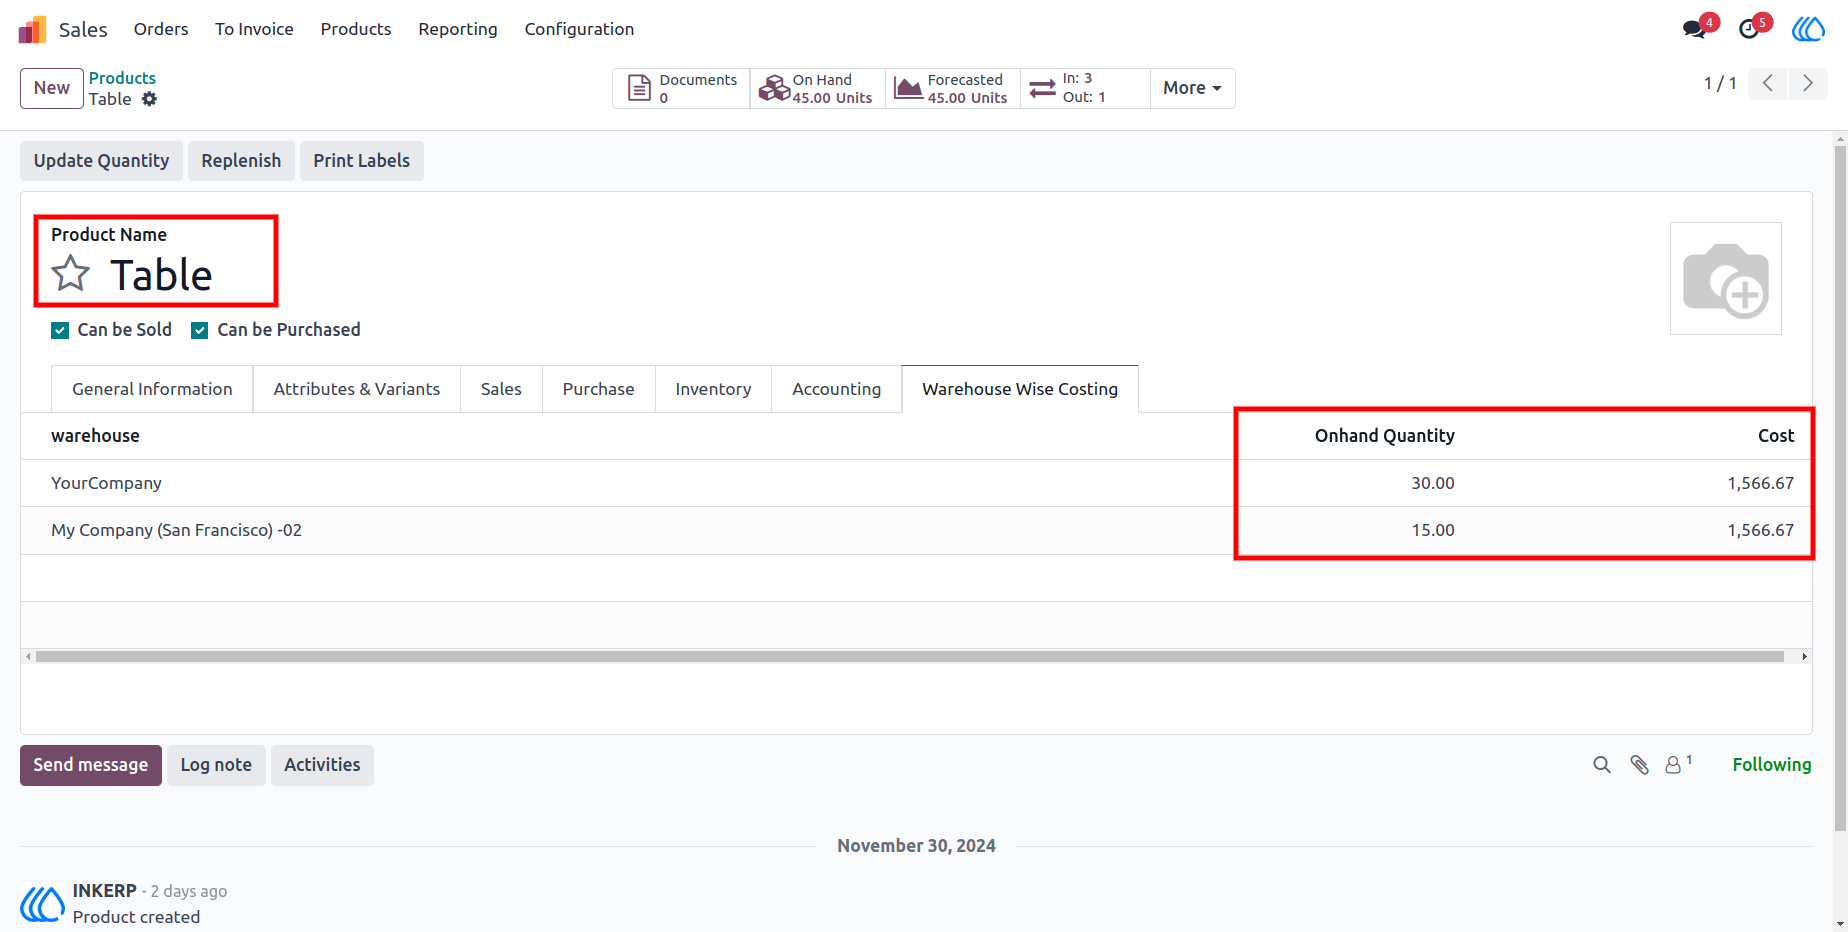Click Replenish button
The width and height of the screenshot is (1848, 932).
tap(241, 161)
